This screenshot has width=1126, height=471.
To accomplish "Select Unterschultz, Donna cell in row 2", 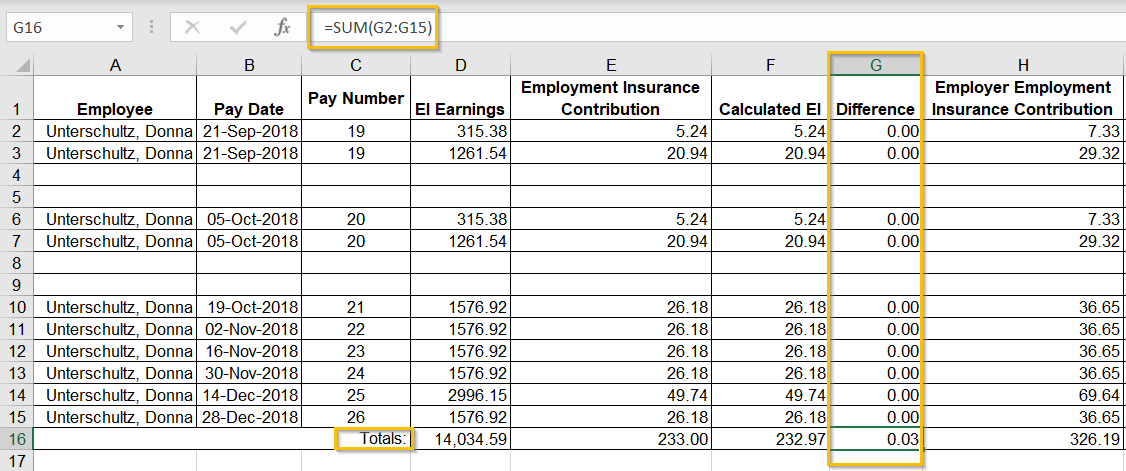I will 115,131.
